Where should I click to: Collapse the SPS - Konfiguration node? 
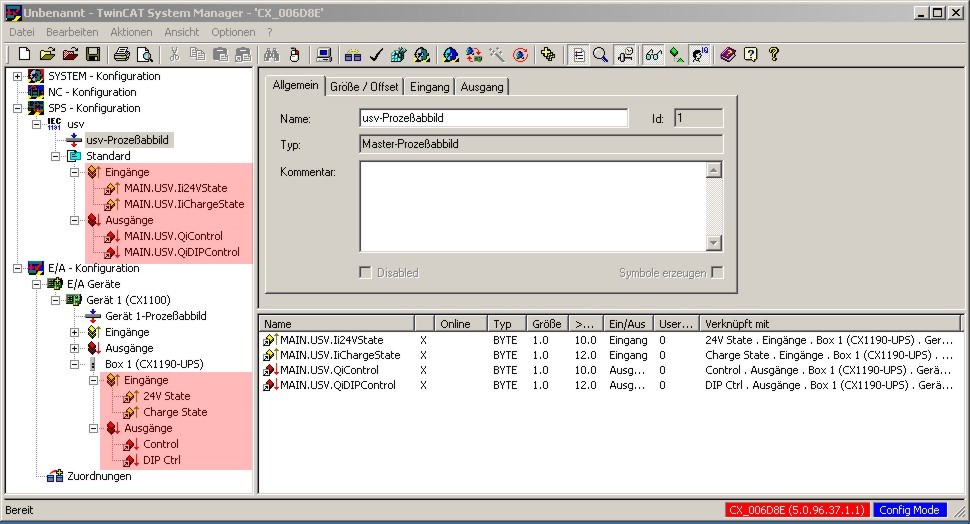[17, 108]
